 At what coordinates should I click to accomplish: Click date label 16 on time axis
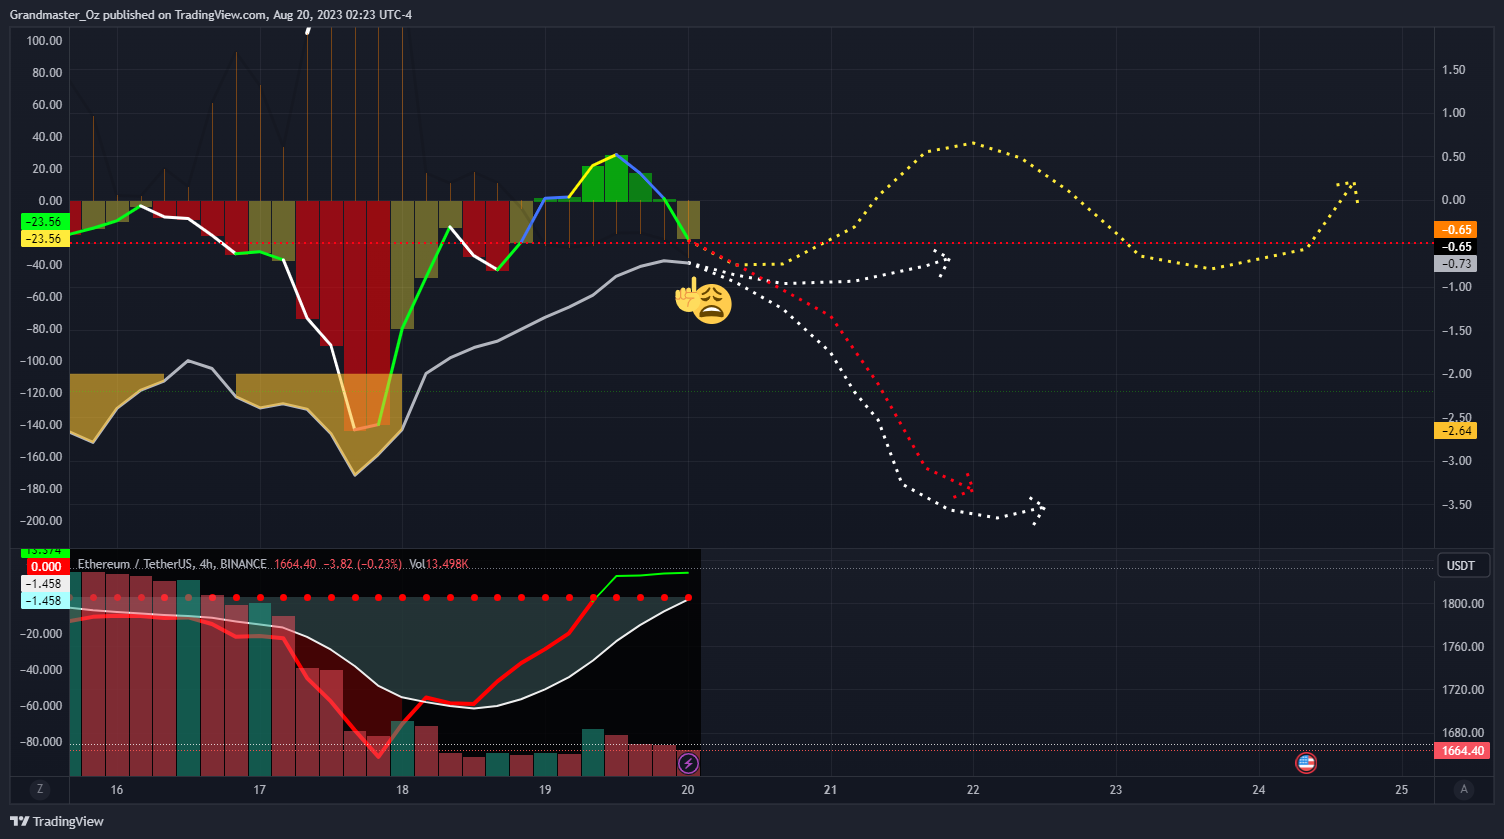click(117, 790)
